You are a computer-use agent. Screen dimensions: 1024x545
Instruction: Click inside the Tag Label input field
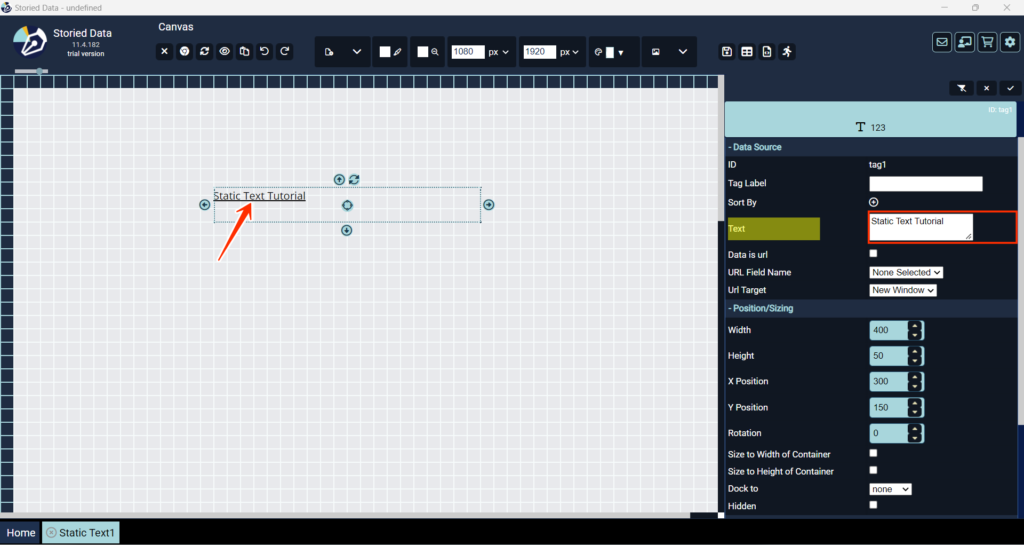(x=925, y=184)
